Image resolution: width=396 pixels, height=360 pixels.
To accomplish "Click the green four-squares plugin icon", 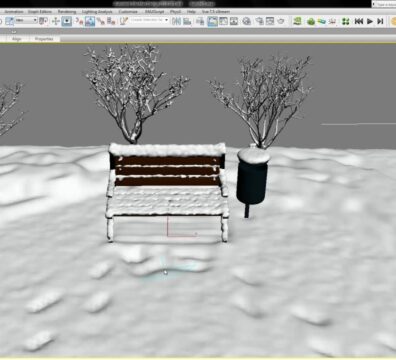I will pos(346,21).
